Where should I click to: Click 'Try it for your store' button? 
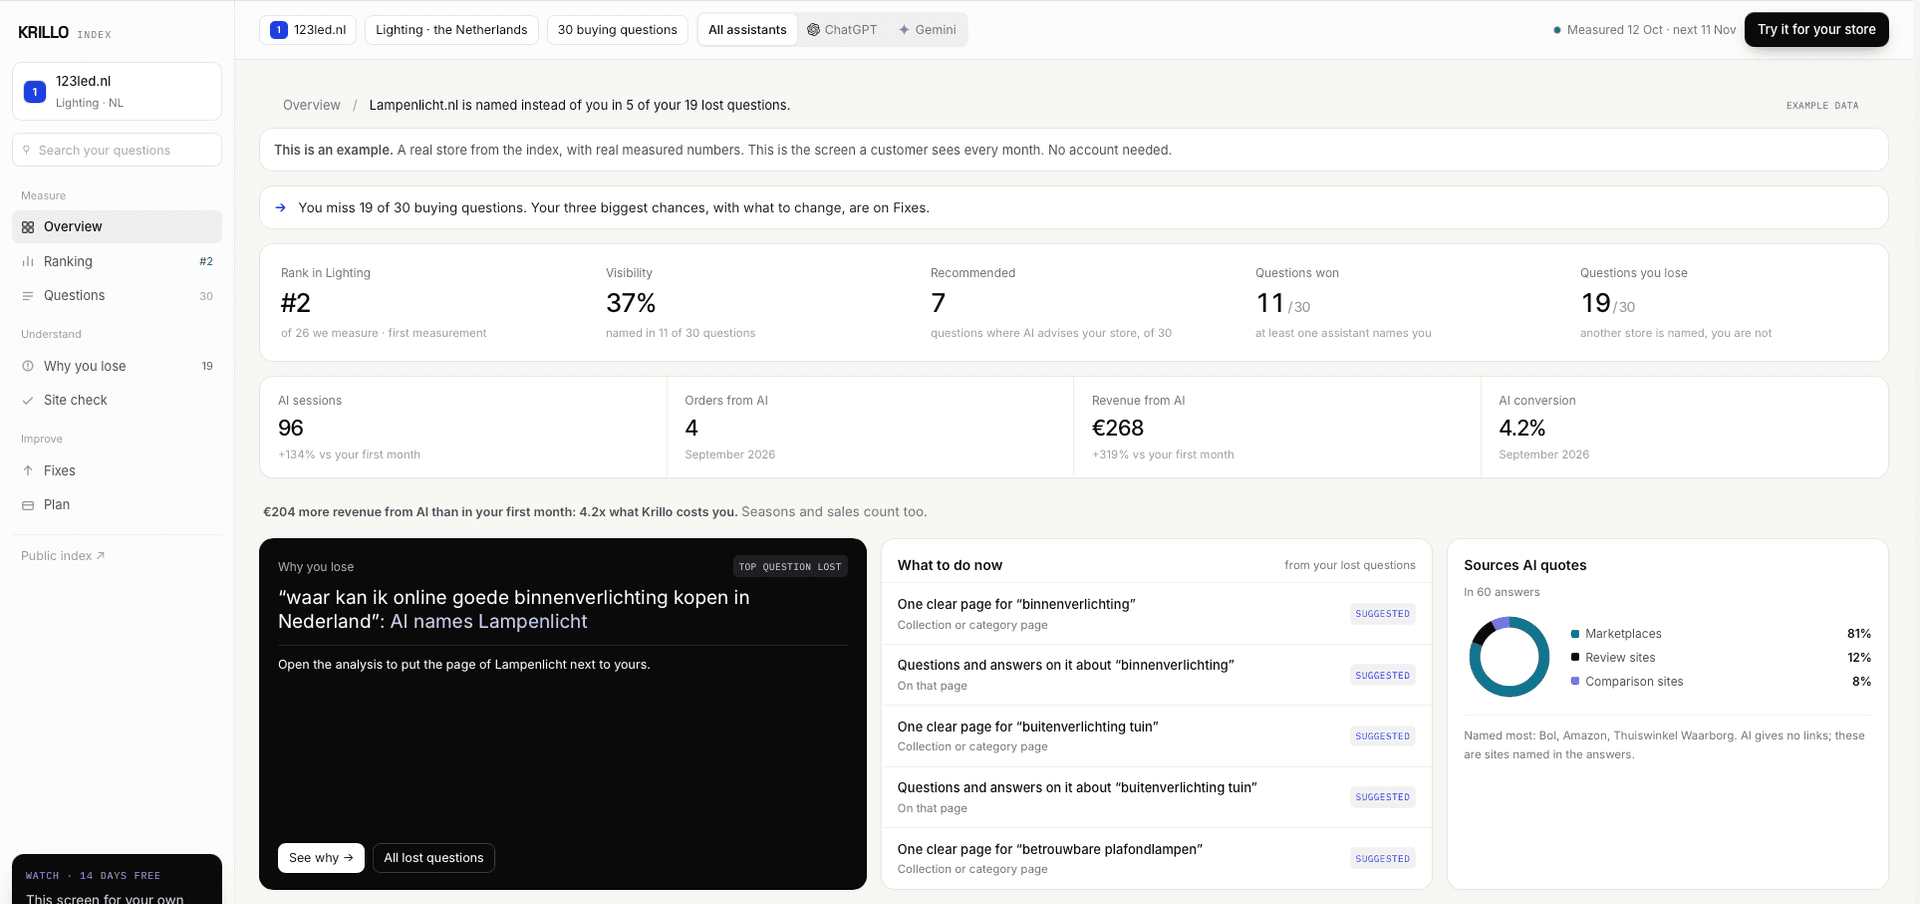(1816, 30)
